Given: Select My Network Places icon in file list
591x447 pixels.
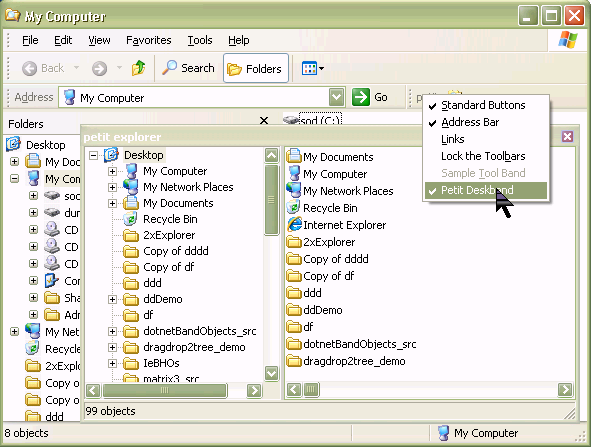Looking at the screenshot, I should [294, 190].
